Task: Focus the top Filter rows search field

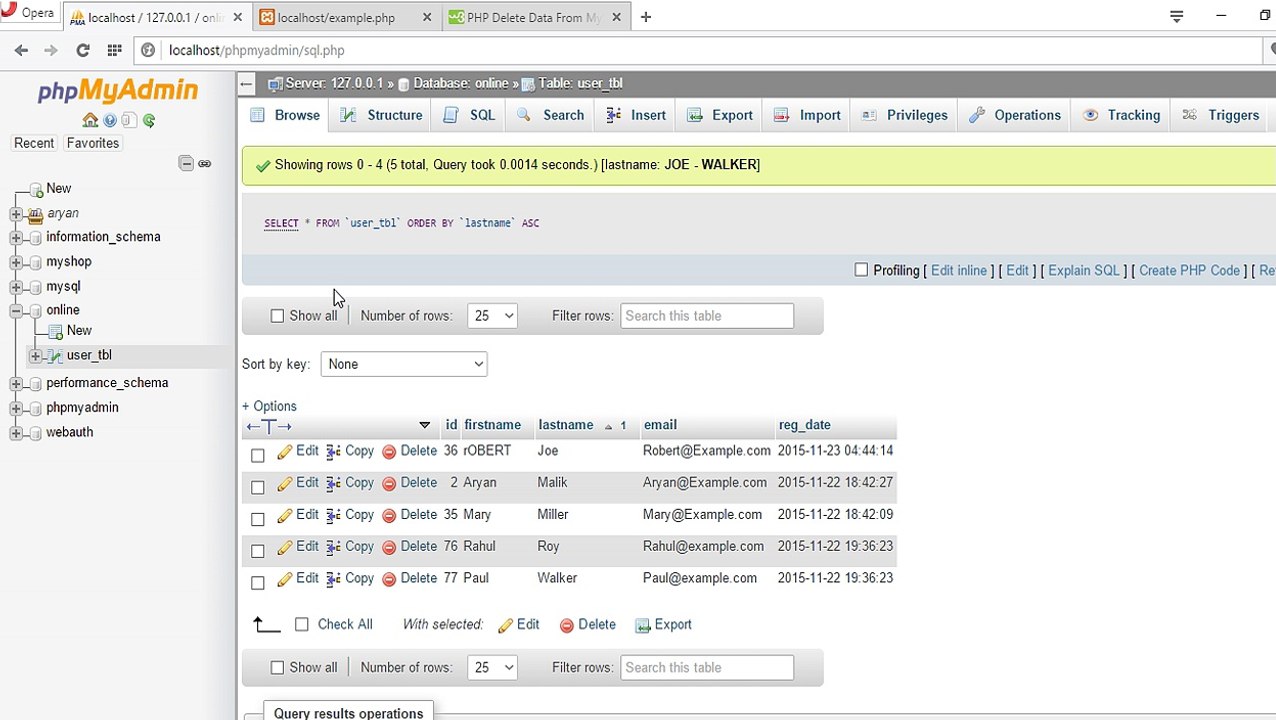Action: (707, 316)
